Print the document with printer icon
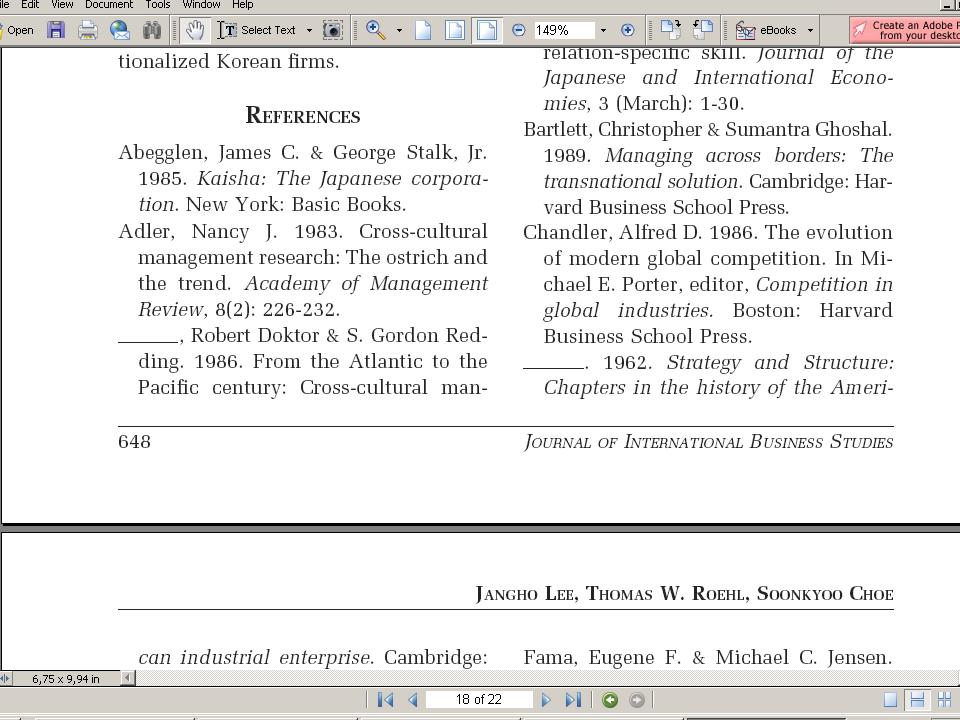This screenshot has height=720, width=960. [x=88, y=30]
